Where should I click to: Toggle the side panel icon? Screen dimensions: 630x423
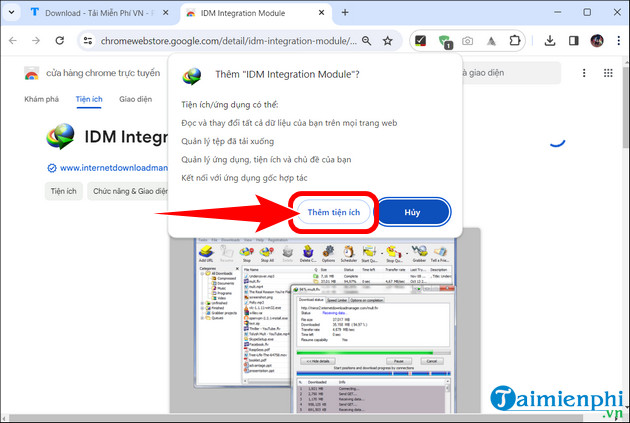pyautogui.click(x=573, y=41)
